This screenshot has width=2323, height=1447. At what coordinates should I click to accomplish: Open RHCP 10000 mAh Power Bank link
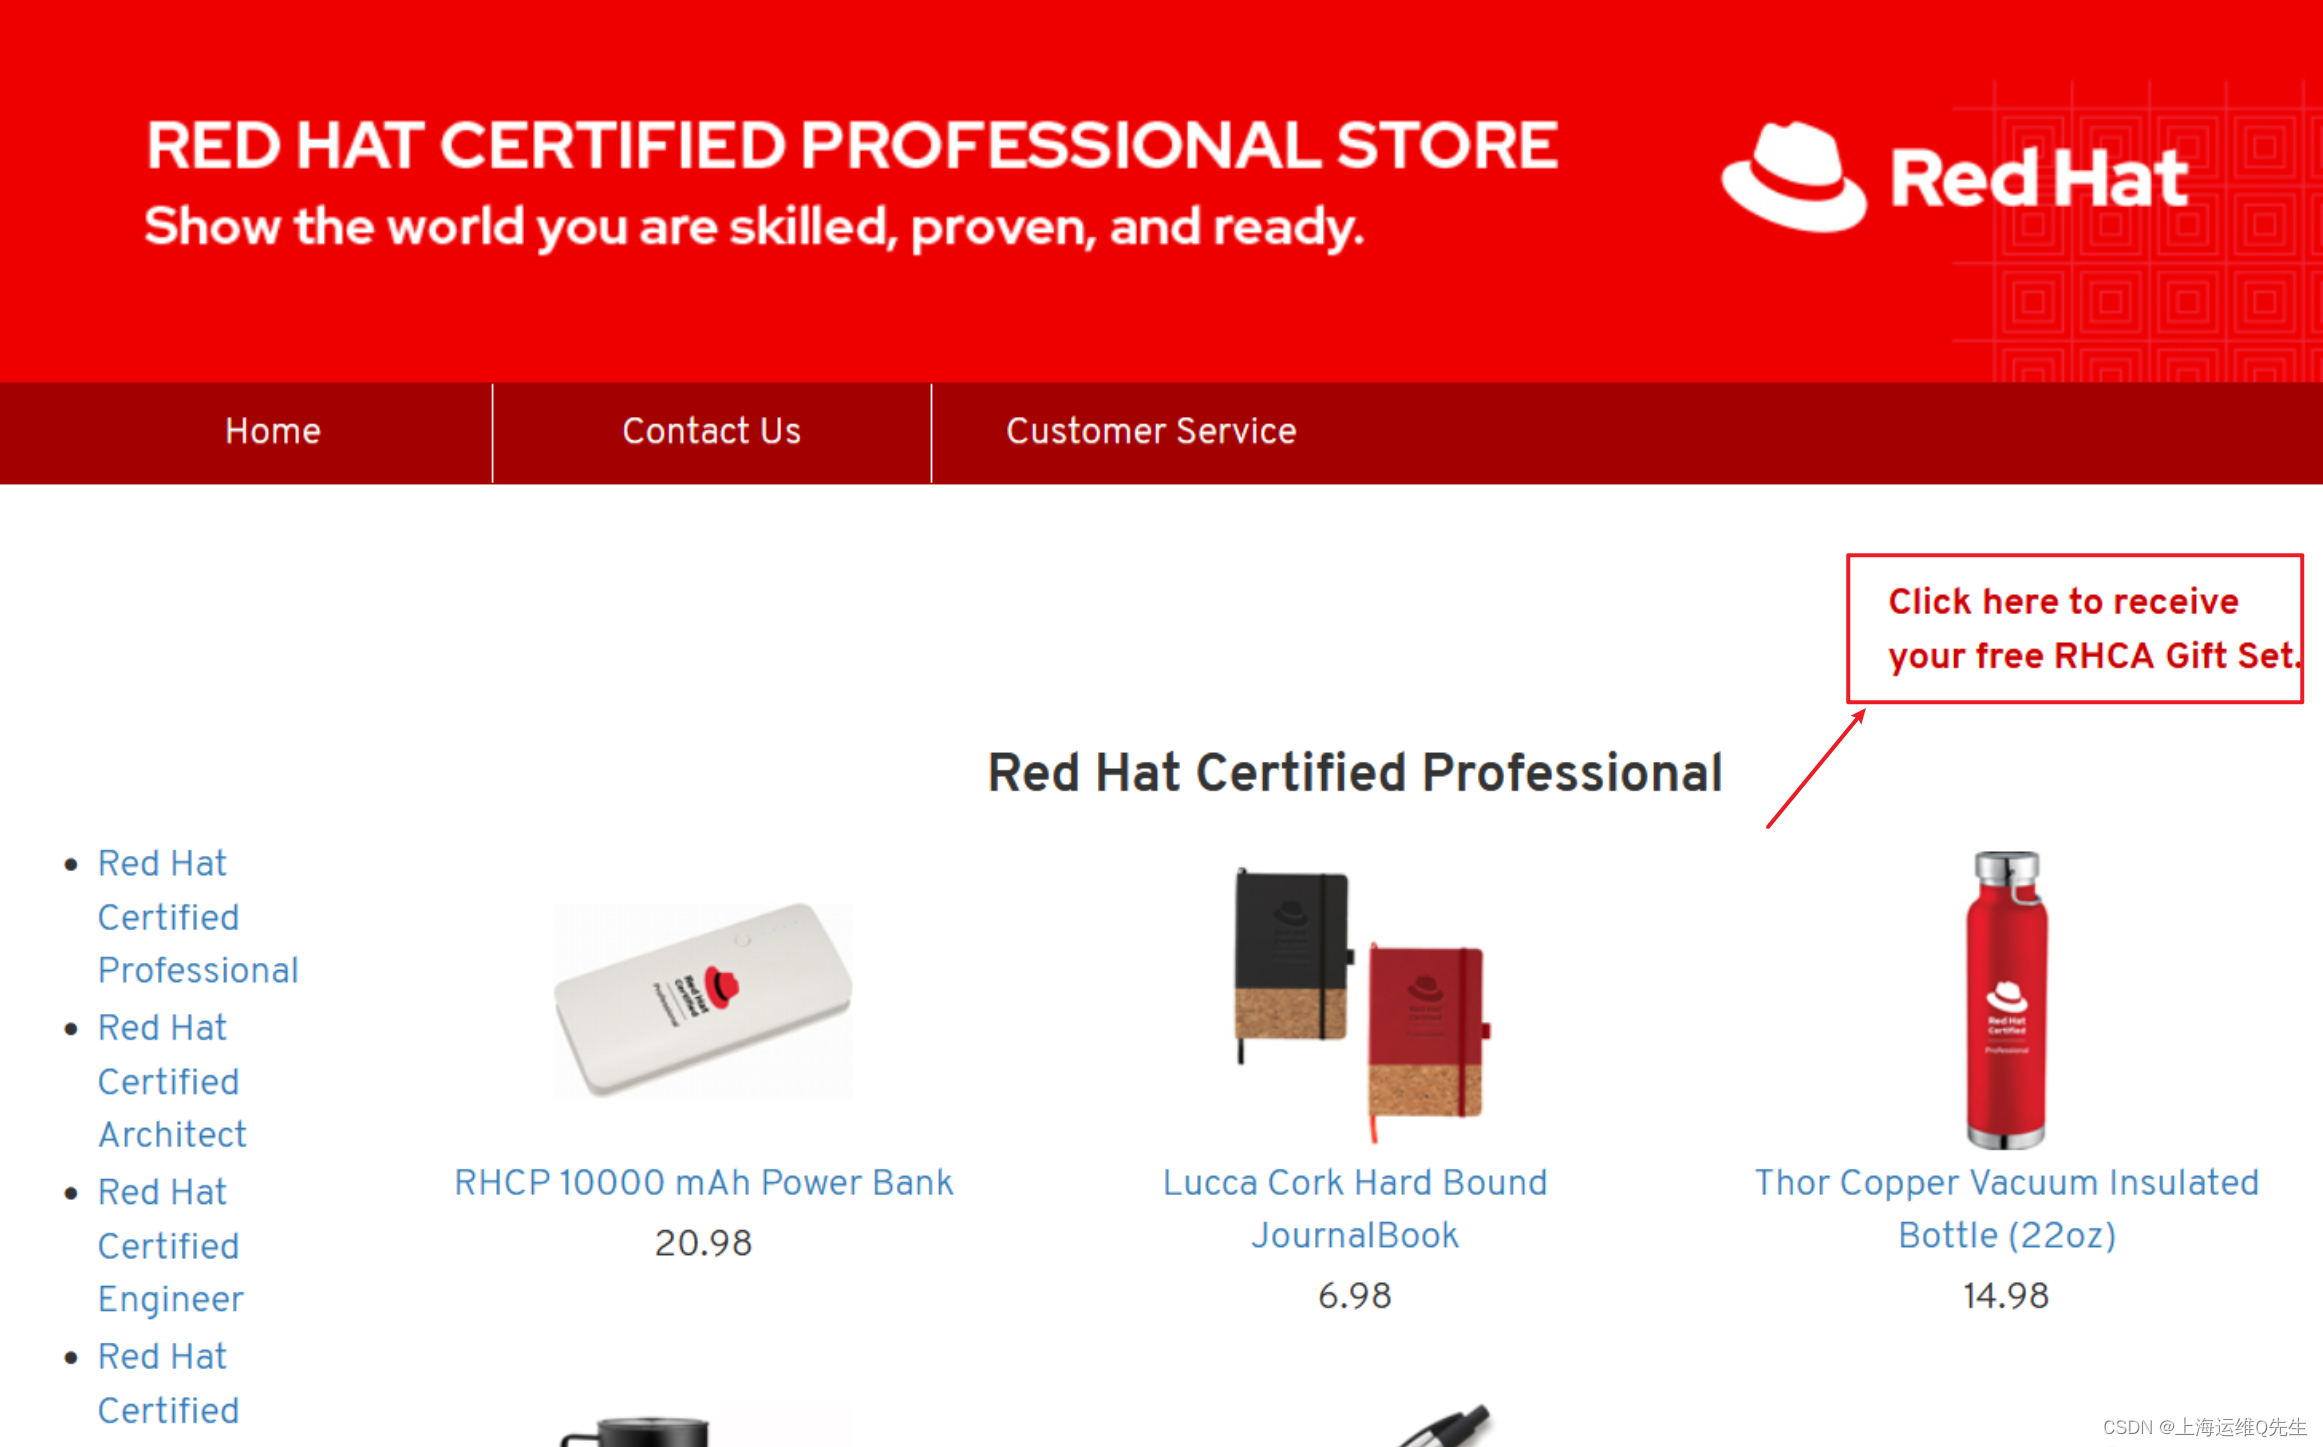[x=703, y=1182]
